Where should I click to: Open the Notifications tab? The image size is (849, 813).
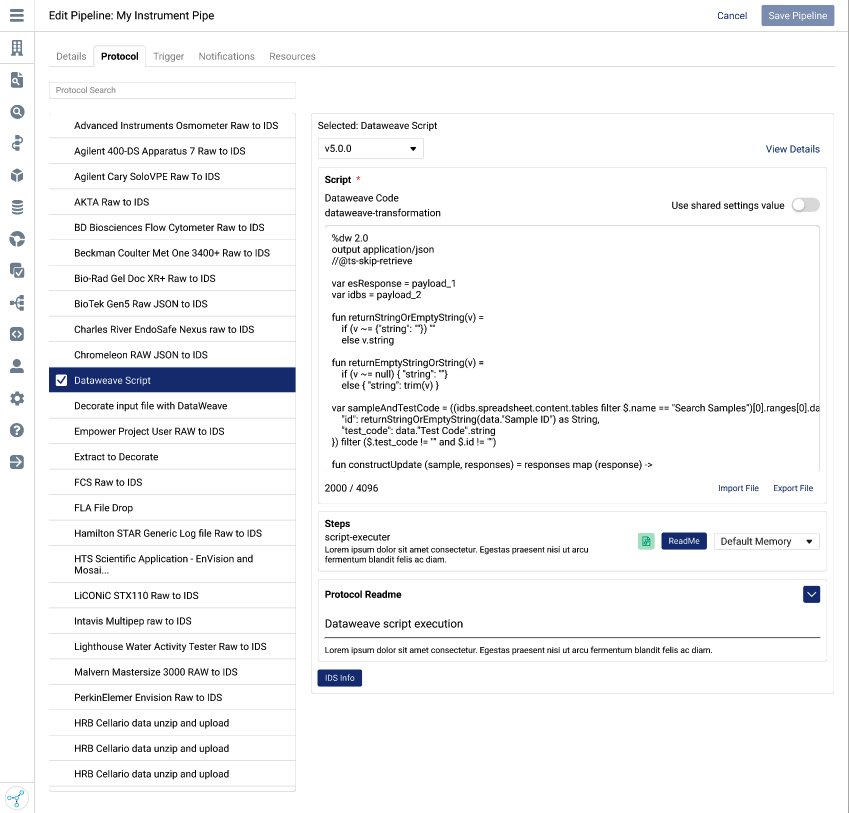point(226,56)
